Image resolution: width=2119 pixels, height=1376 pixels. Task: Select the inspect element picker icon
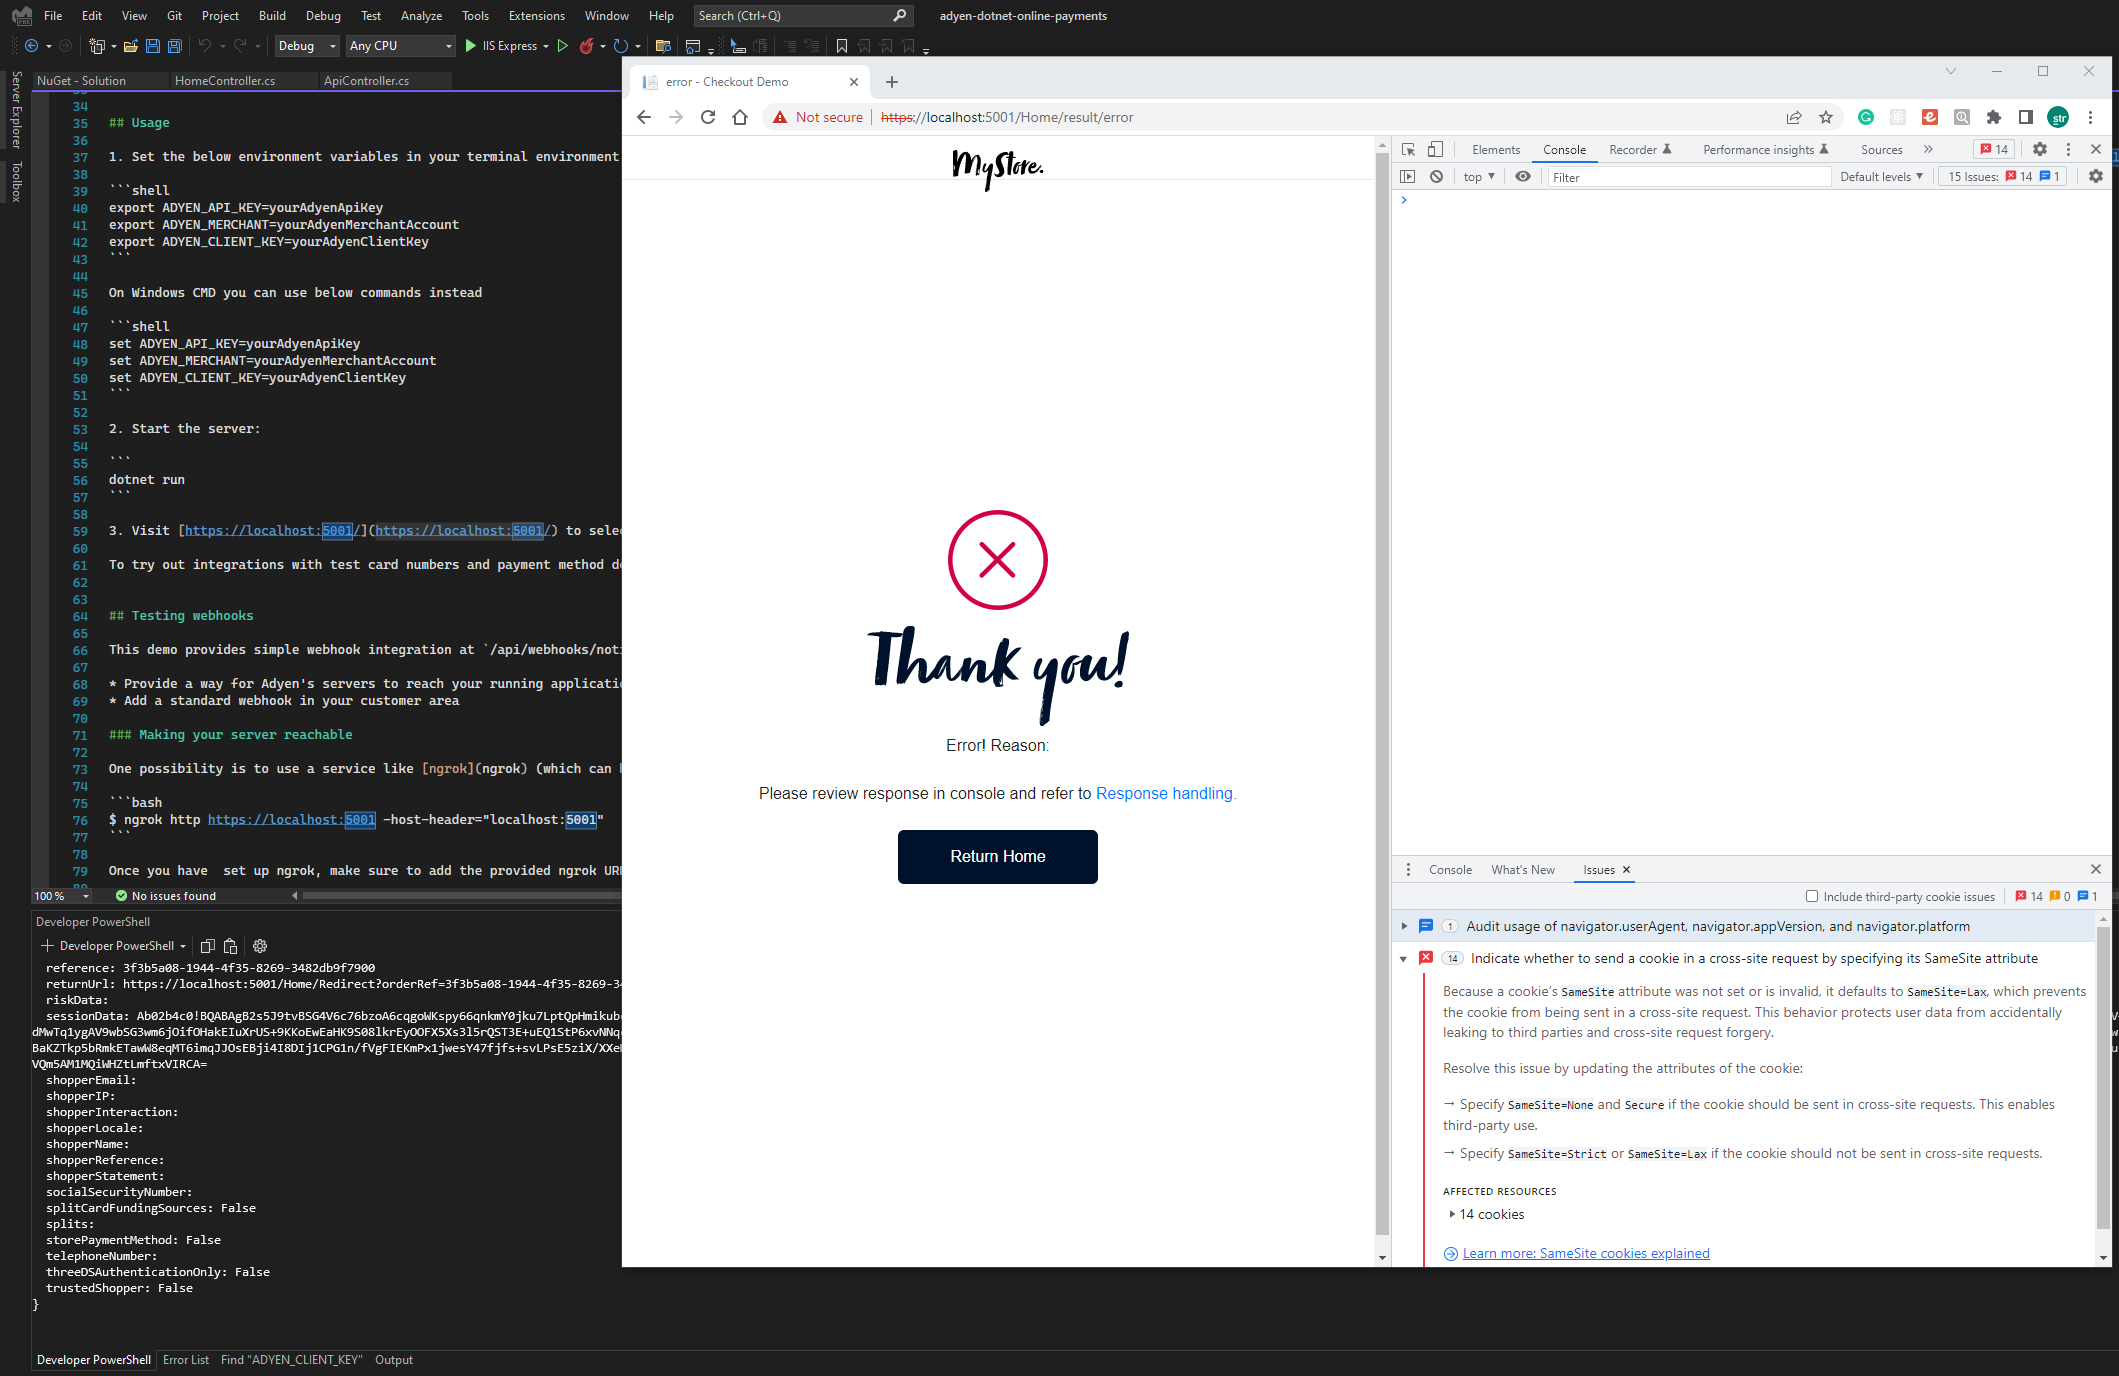pos(1408,149)
